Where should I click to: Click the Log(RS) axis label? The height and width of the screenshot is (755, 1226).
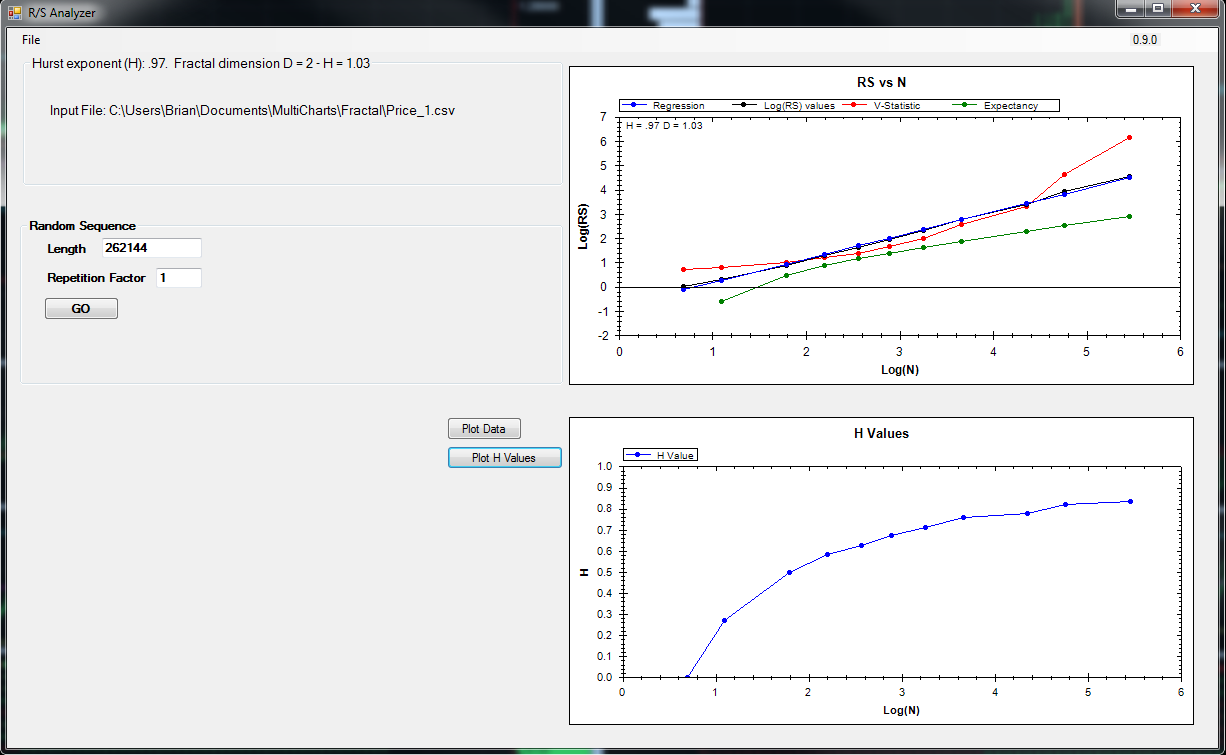point(583,226)
